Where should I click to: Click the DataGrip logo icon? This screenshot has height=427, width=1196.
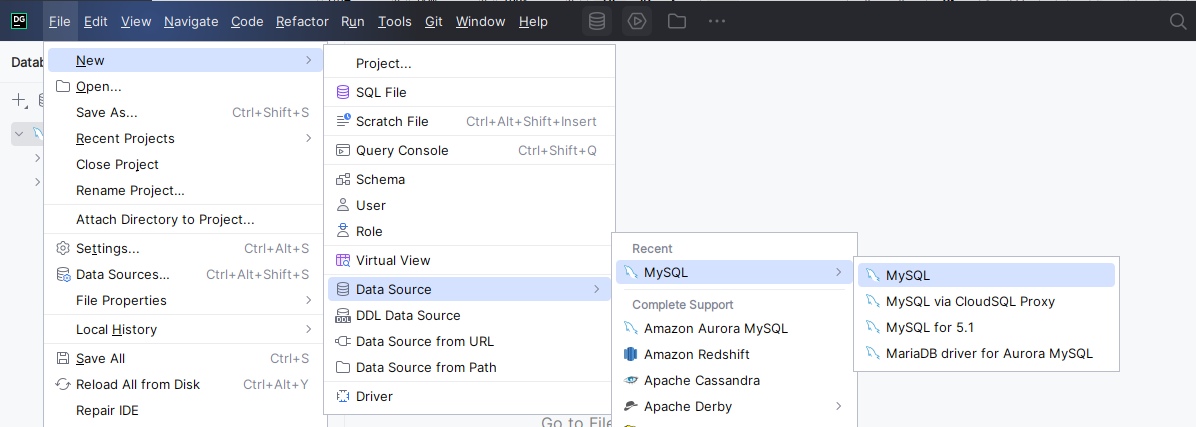(x=19, y=21)
